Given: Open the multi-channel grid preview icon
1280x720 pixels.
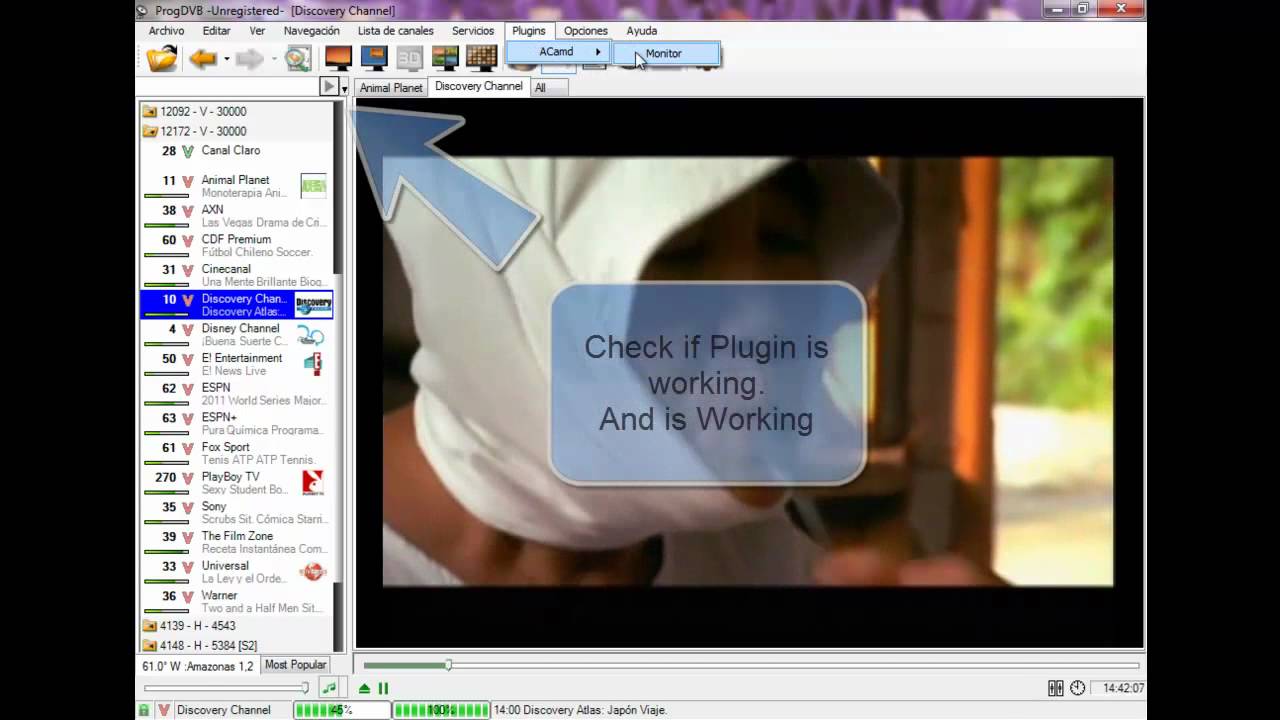Looking at the screenshot, I should pyautogui.click(x=481, y=58).
